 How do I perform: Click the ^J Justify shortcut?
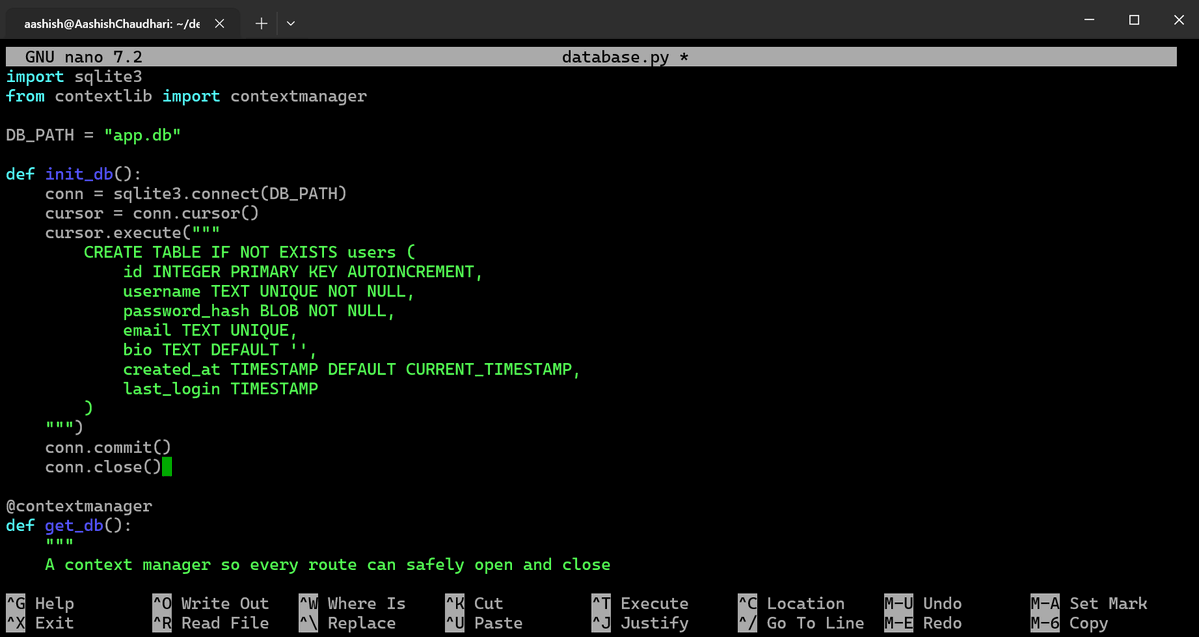[640, 623]
